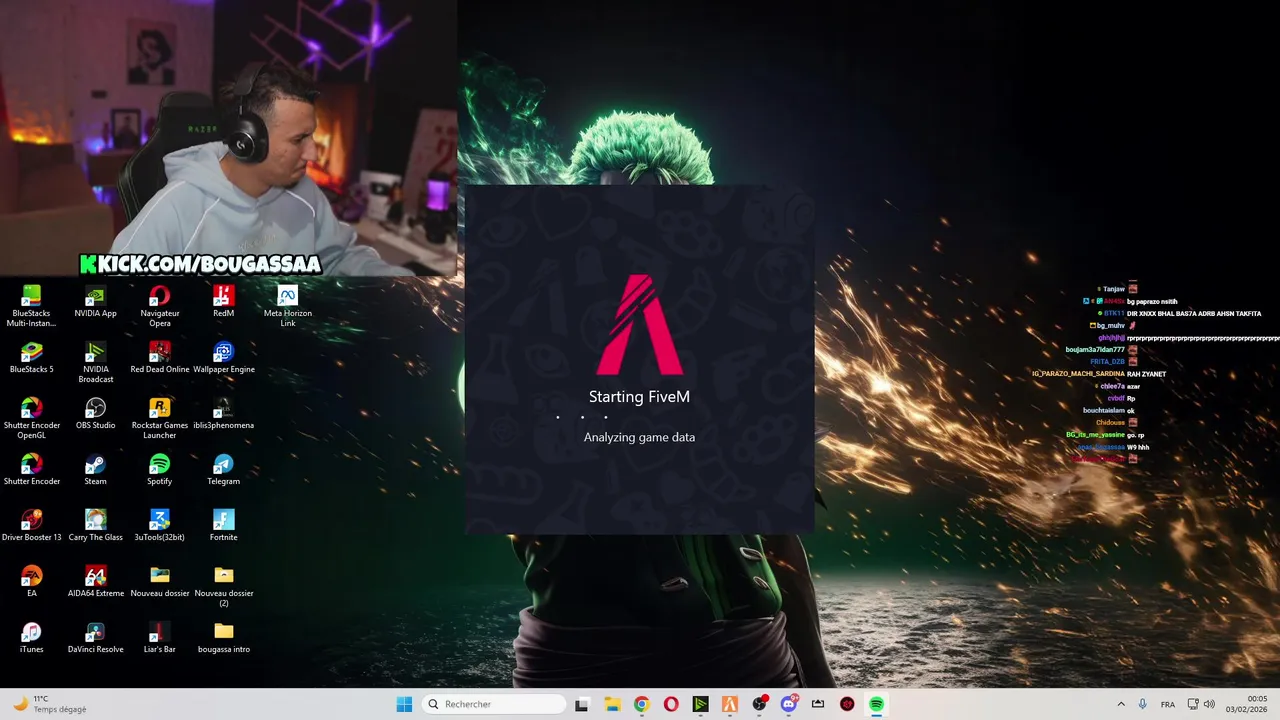Image resolution: width=1280 pixels, height=720 pixels.
Task: Select the Shutter Encoder OpenGL desktop icon
Action: pyautogui.click(x=31, y=418)
